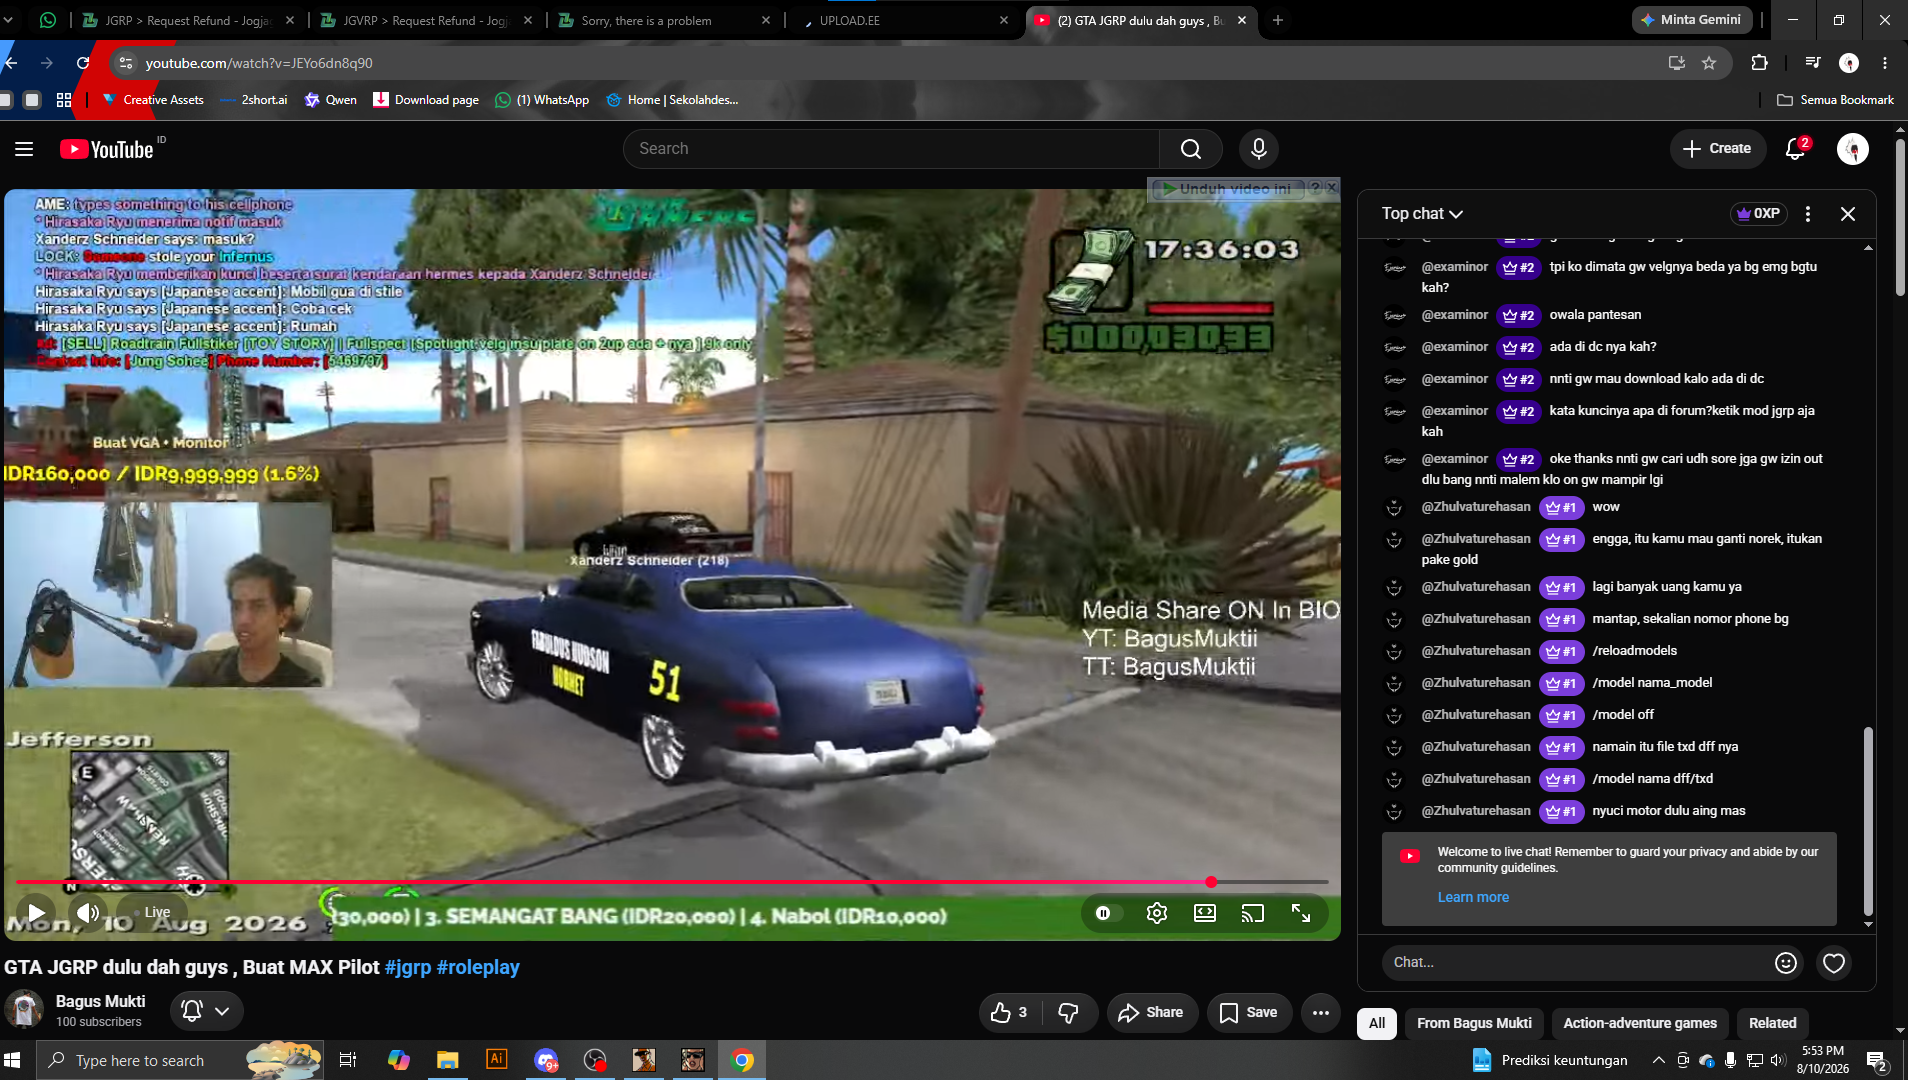Open File Explorer from taskbar
Screen dimensions: 1908x1080
click(x=447, y=1060)
